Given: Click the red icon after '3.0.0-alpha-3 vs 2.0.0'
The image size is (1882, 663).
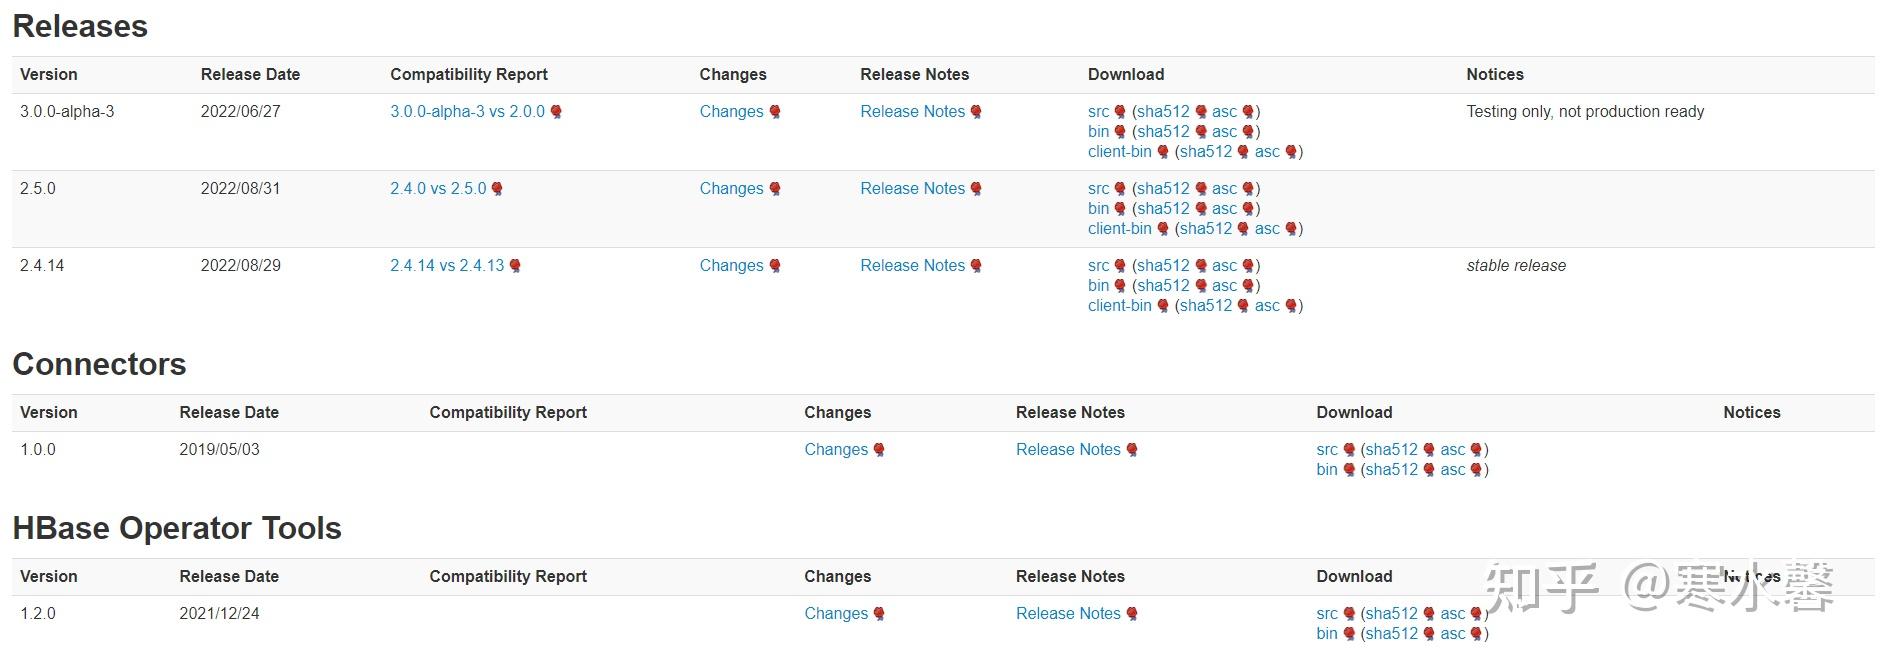Looking at the screenshot, I should (556, 112).
